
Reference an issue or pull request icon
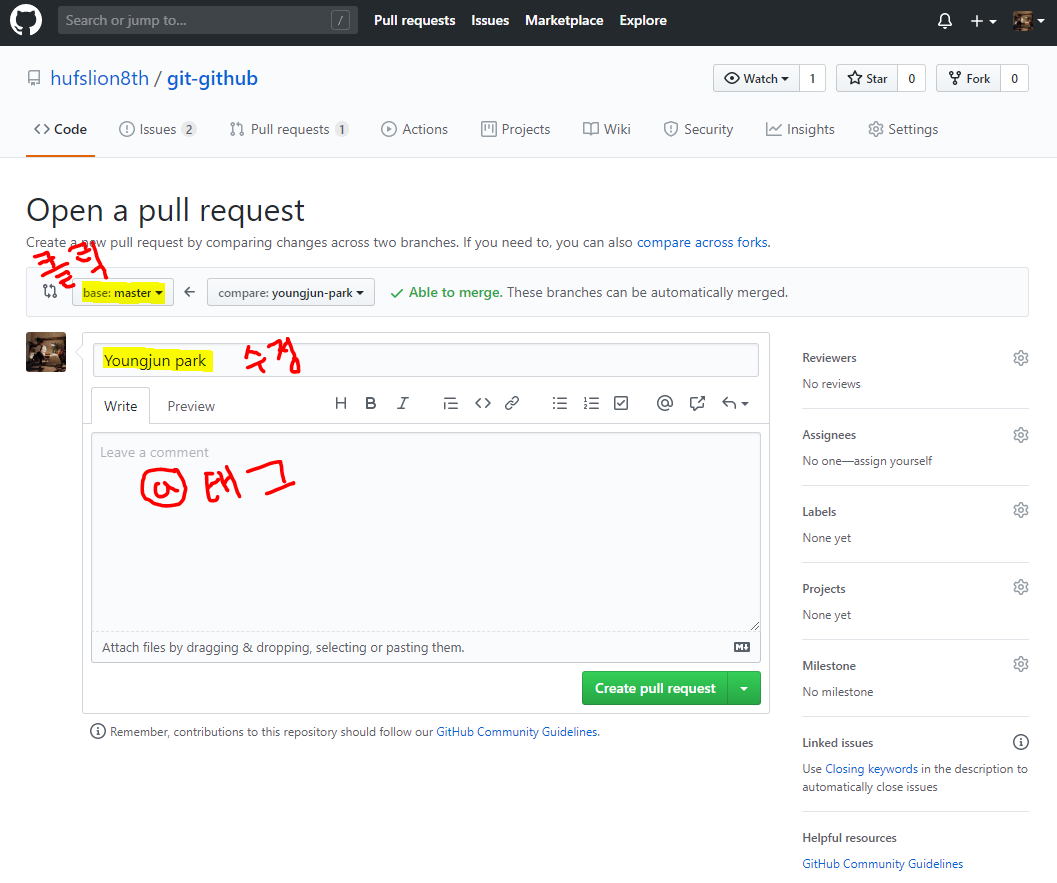coord(697,403)
